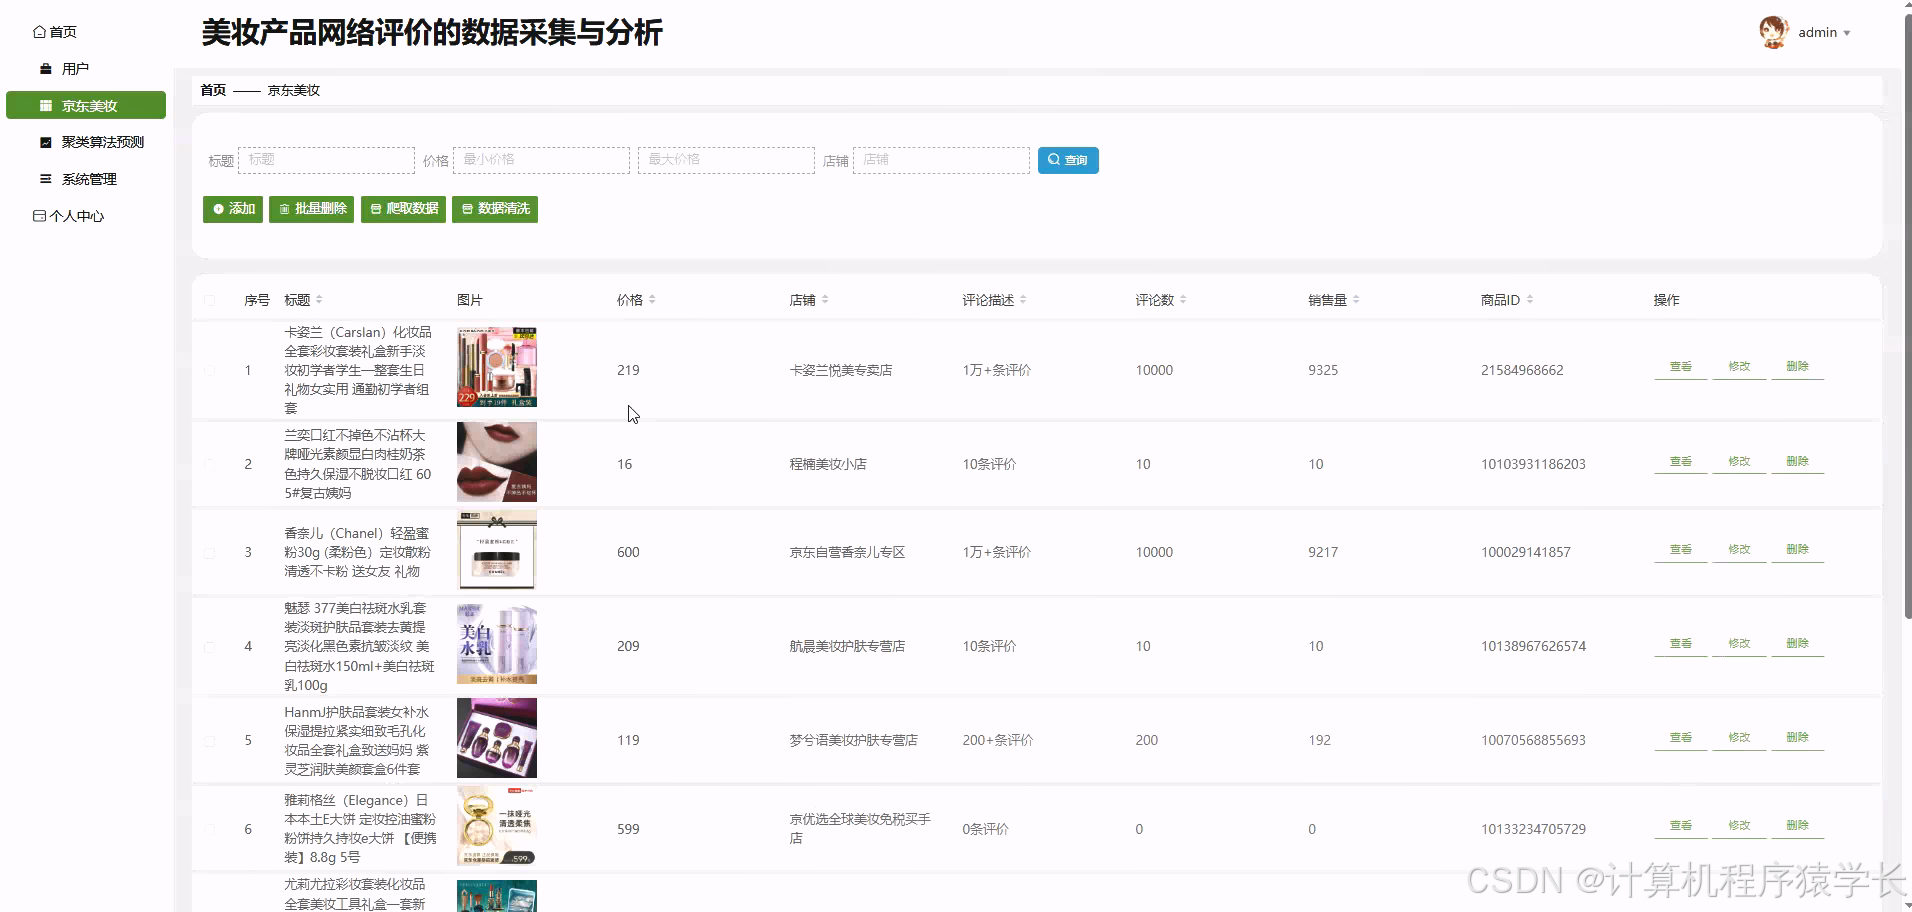Screen dimensions: 1912x912
Task: Open the admin account dropdown
Action: (x=1820, y=32)
